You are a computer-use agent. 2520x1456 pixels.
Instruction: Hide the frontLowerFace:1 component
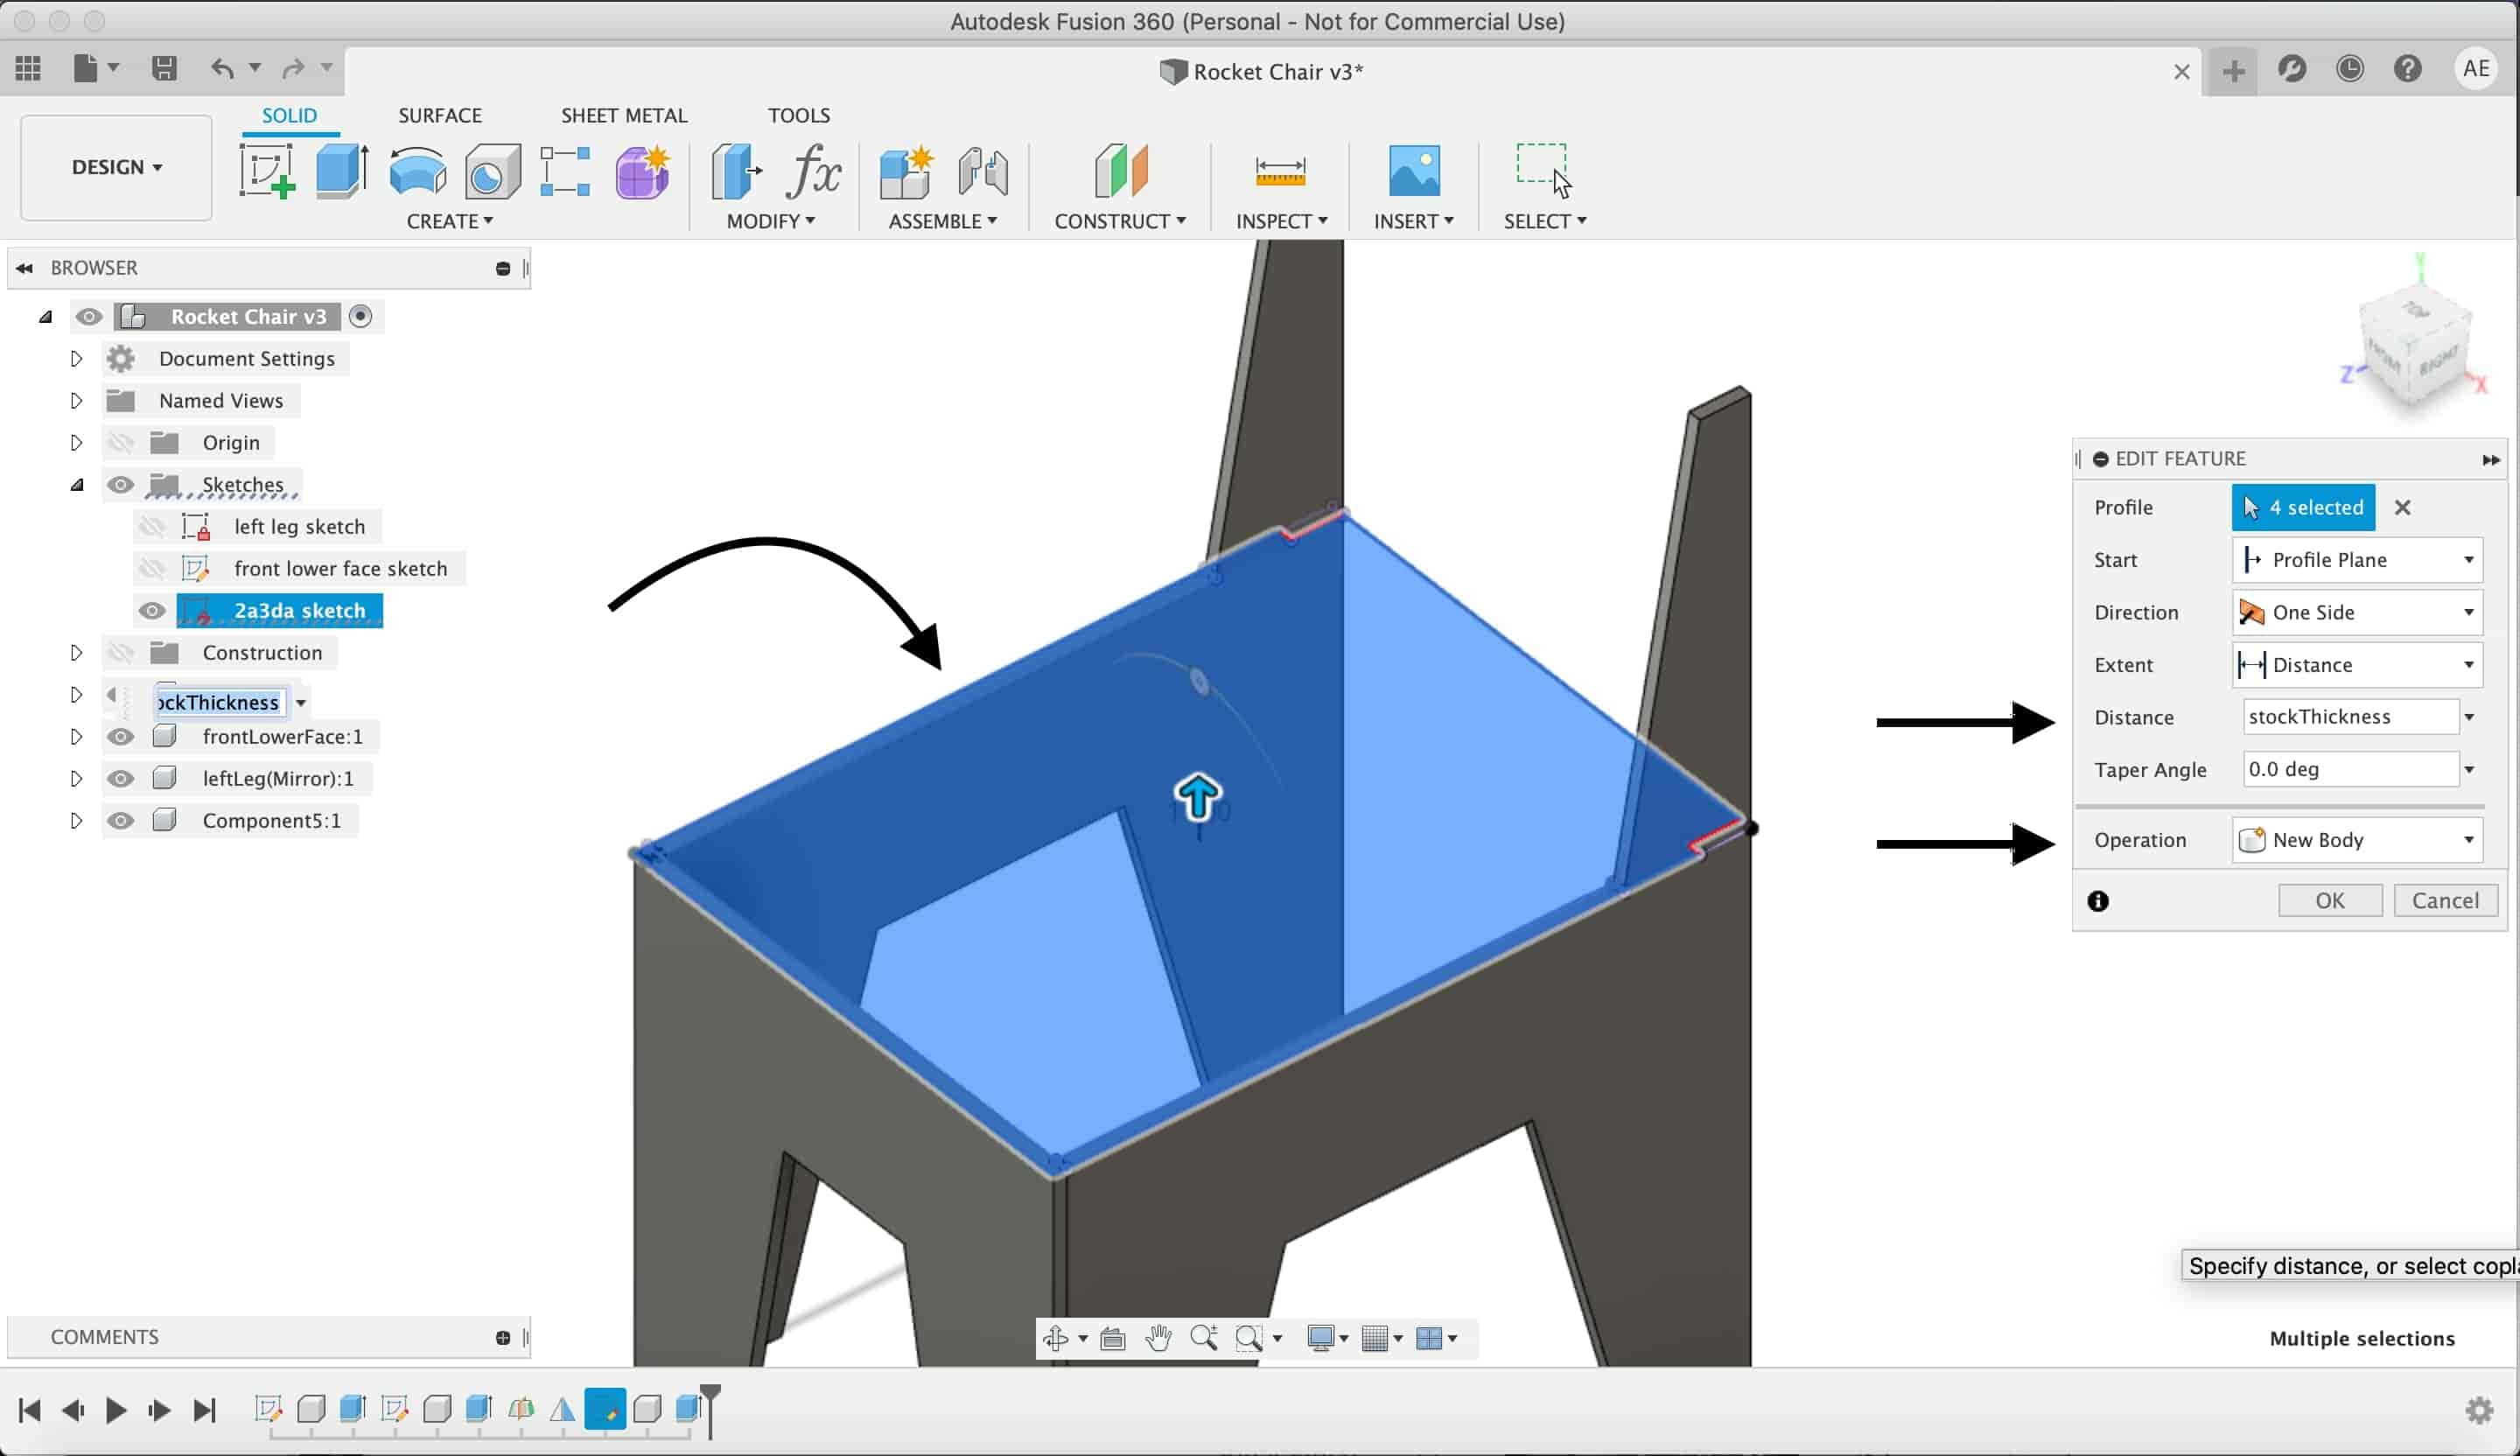tap(121, 737)
